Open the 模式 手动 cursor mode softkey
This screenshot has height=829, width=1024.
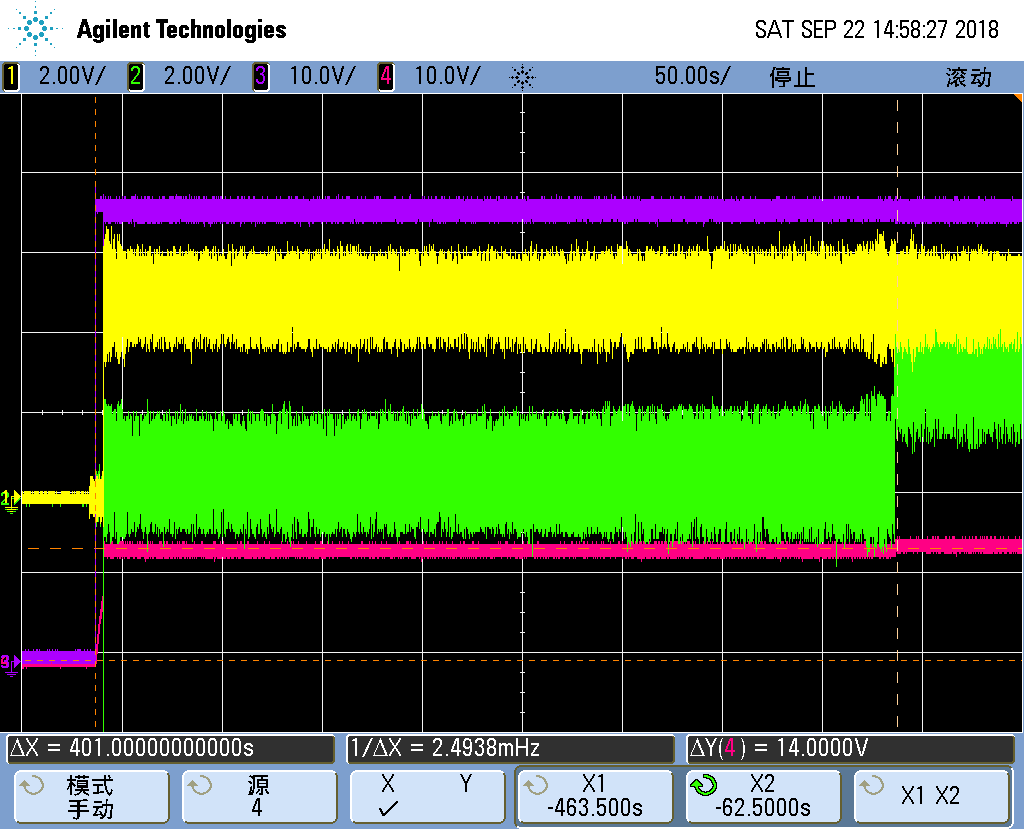[x=91, y=796]
